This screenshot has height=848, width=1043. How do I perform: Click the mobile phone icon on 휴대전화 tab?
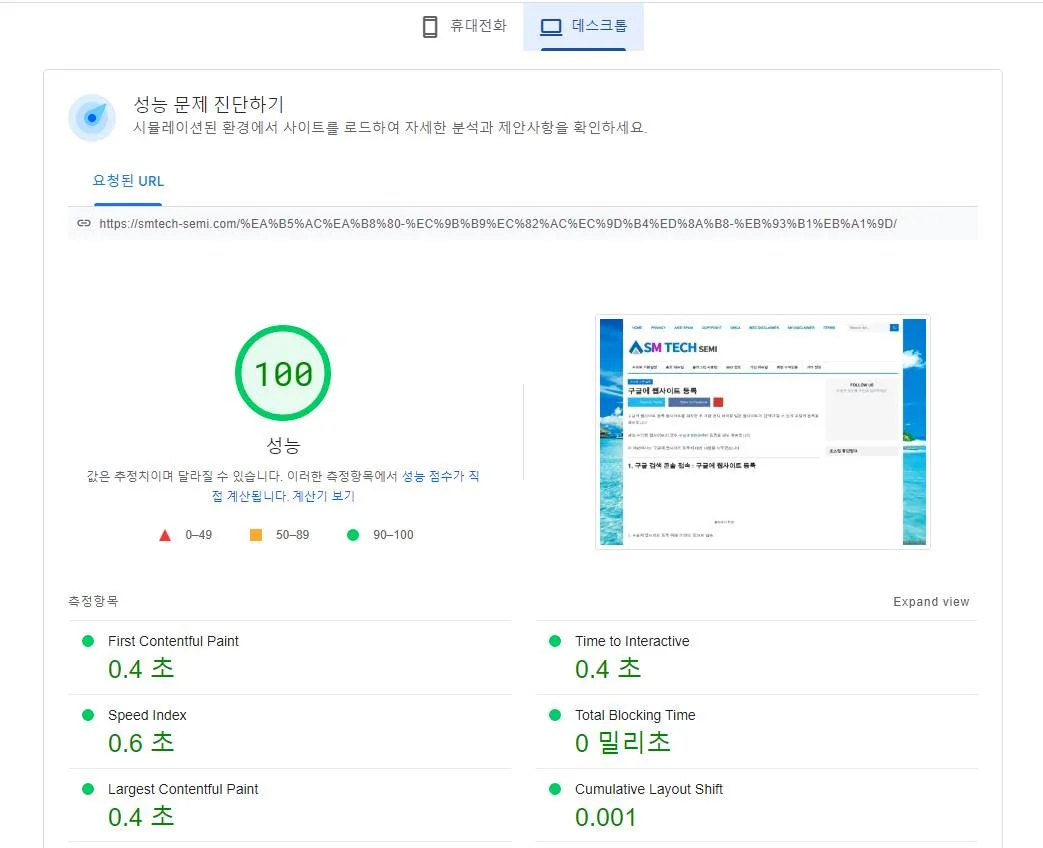coord(430,25)
